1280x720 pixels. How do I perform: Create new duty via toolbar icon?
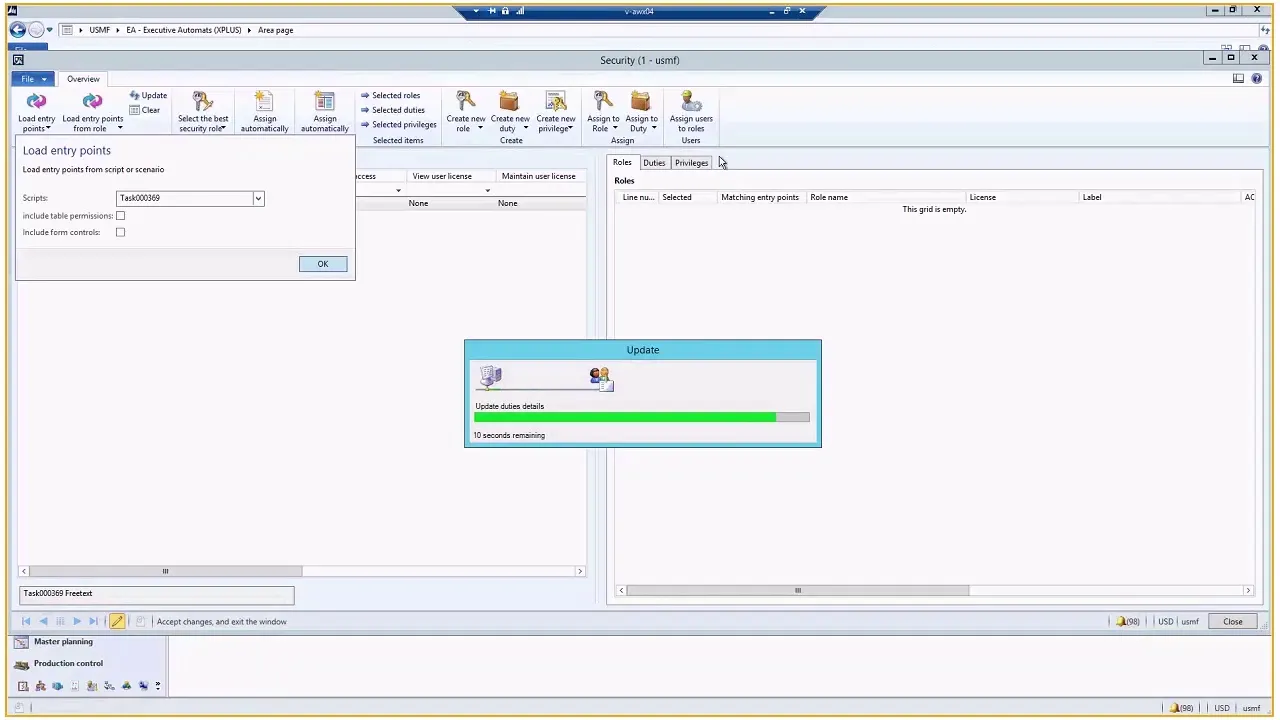point(510,110)
